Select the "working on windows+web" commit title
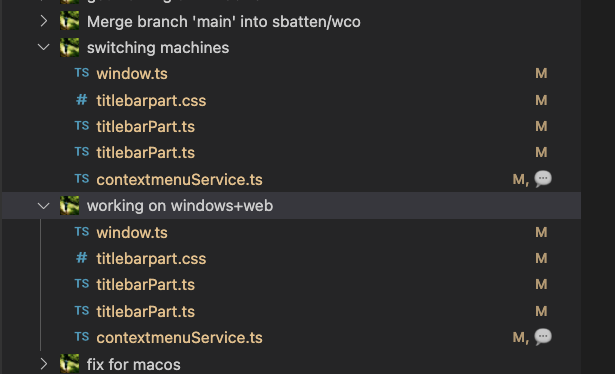 [x=180, y=206]
